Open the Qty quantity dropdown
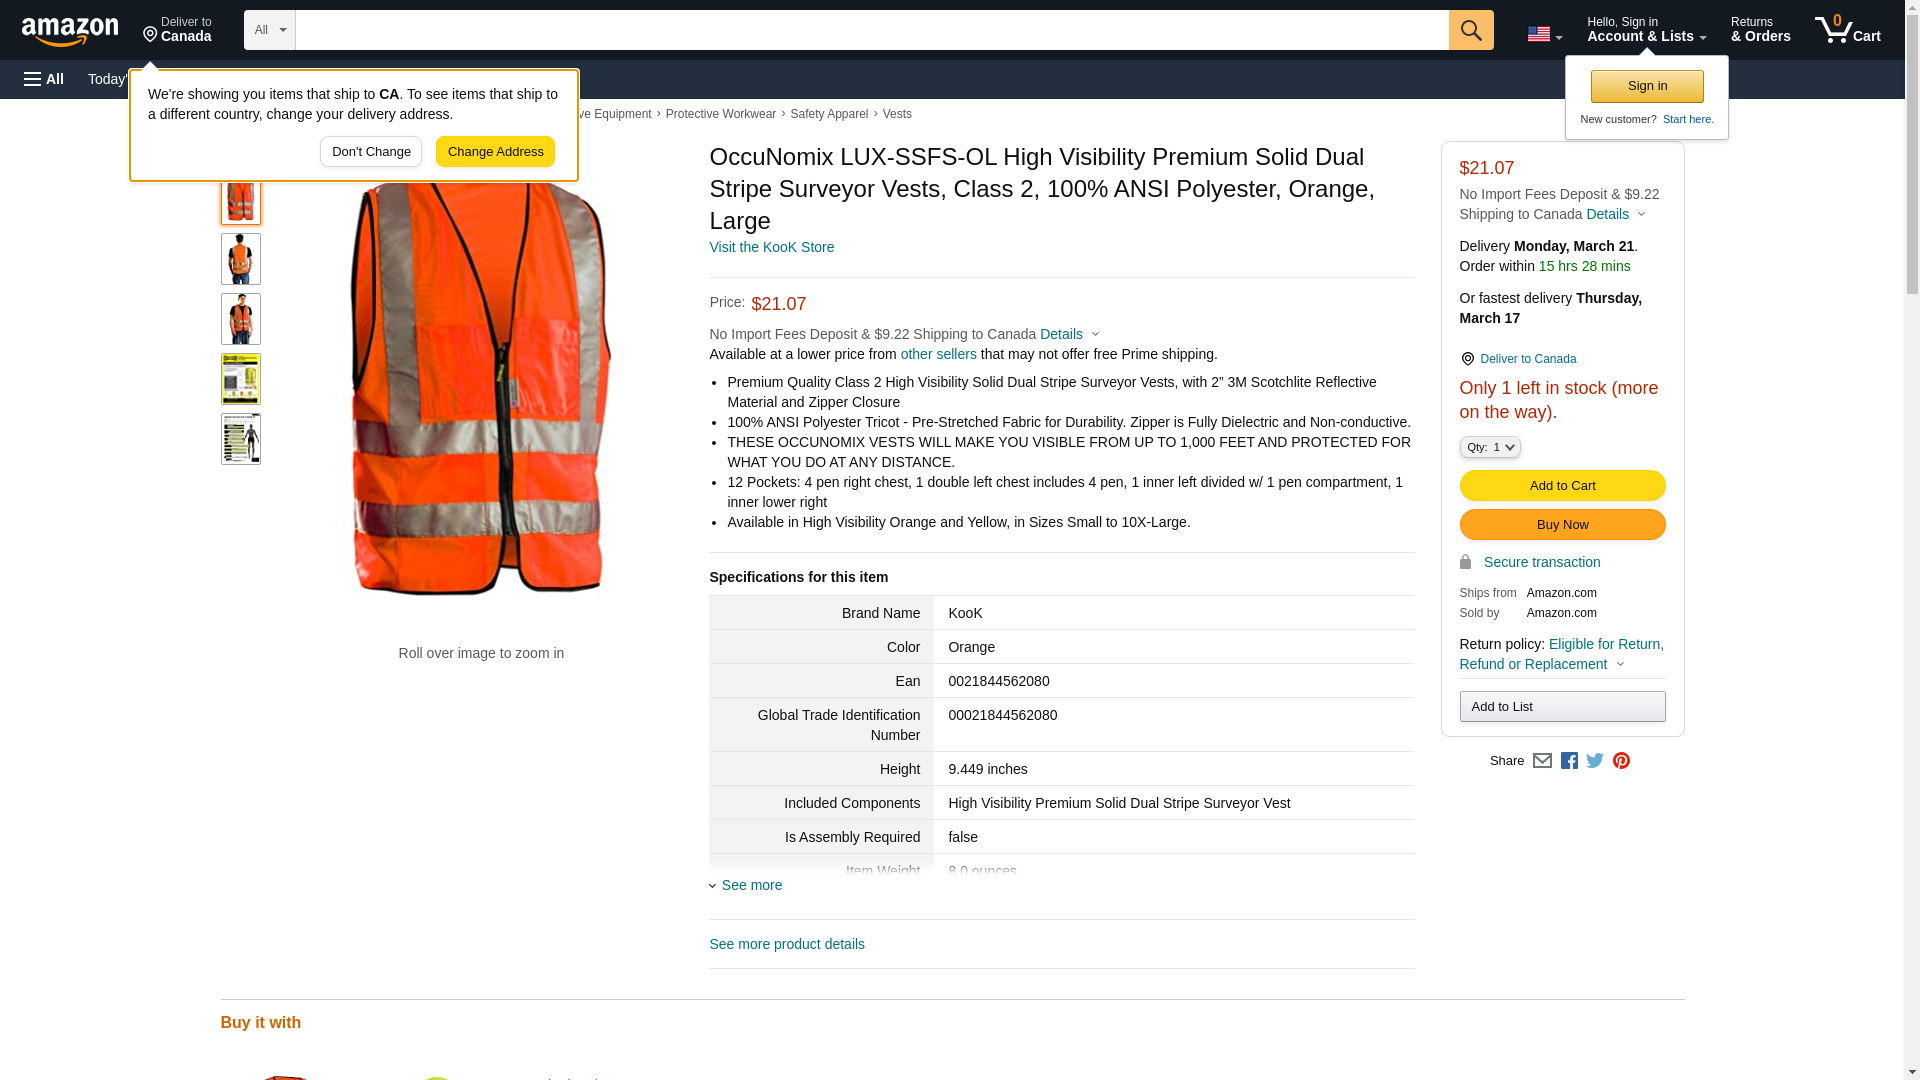This screenshot has width=1920, height=1080. [1489, 448]
